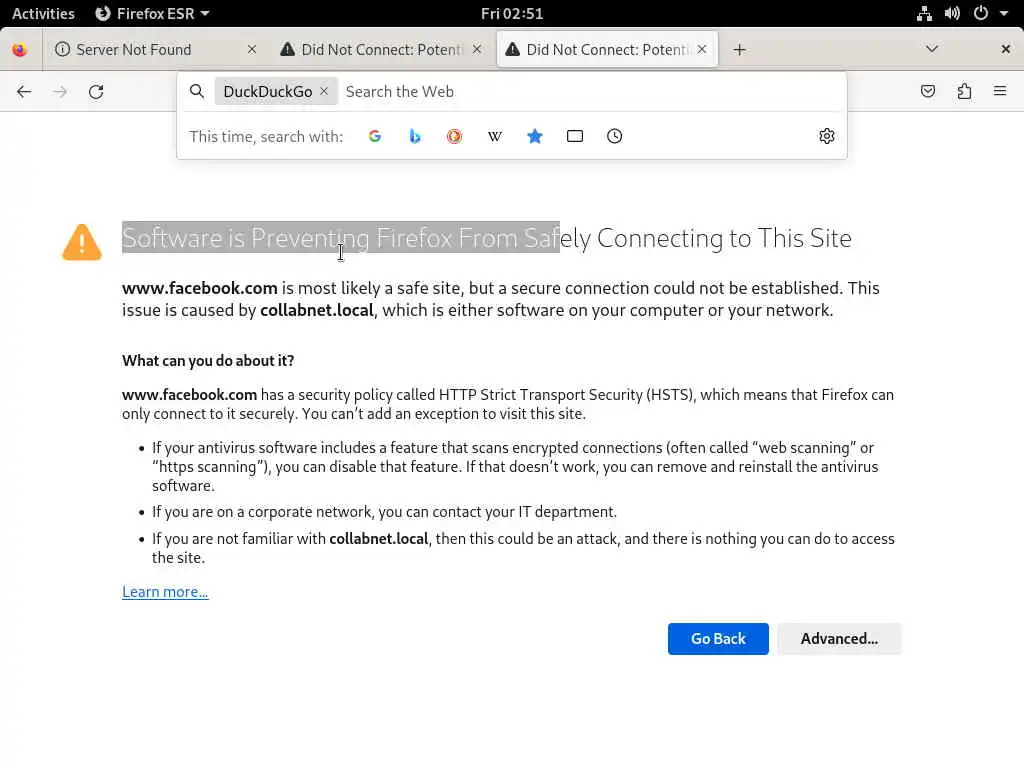Search this time with Bing icon

415,136
